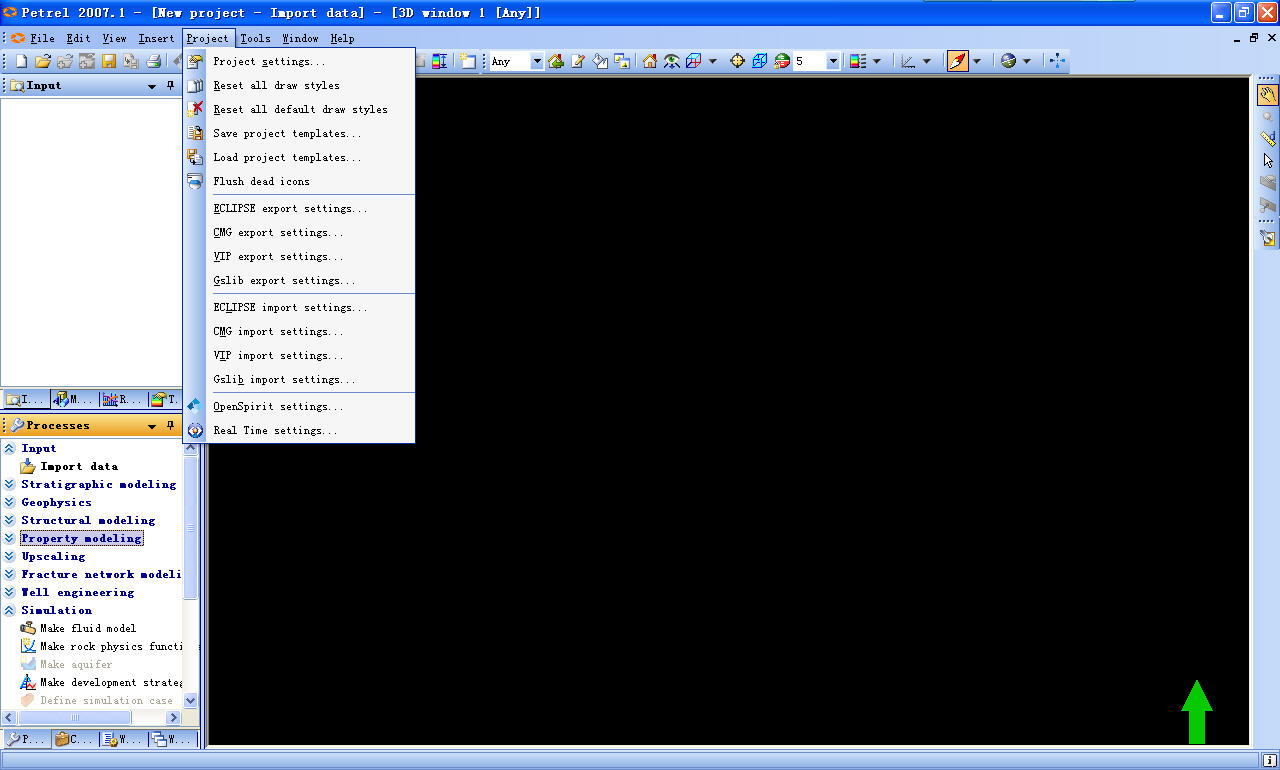The height and width of the screenshot is (770, 1280).
Task: Click the axis icon in toolbar
Action: 908,62
